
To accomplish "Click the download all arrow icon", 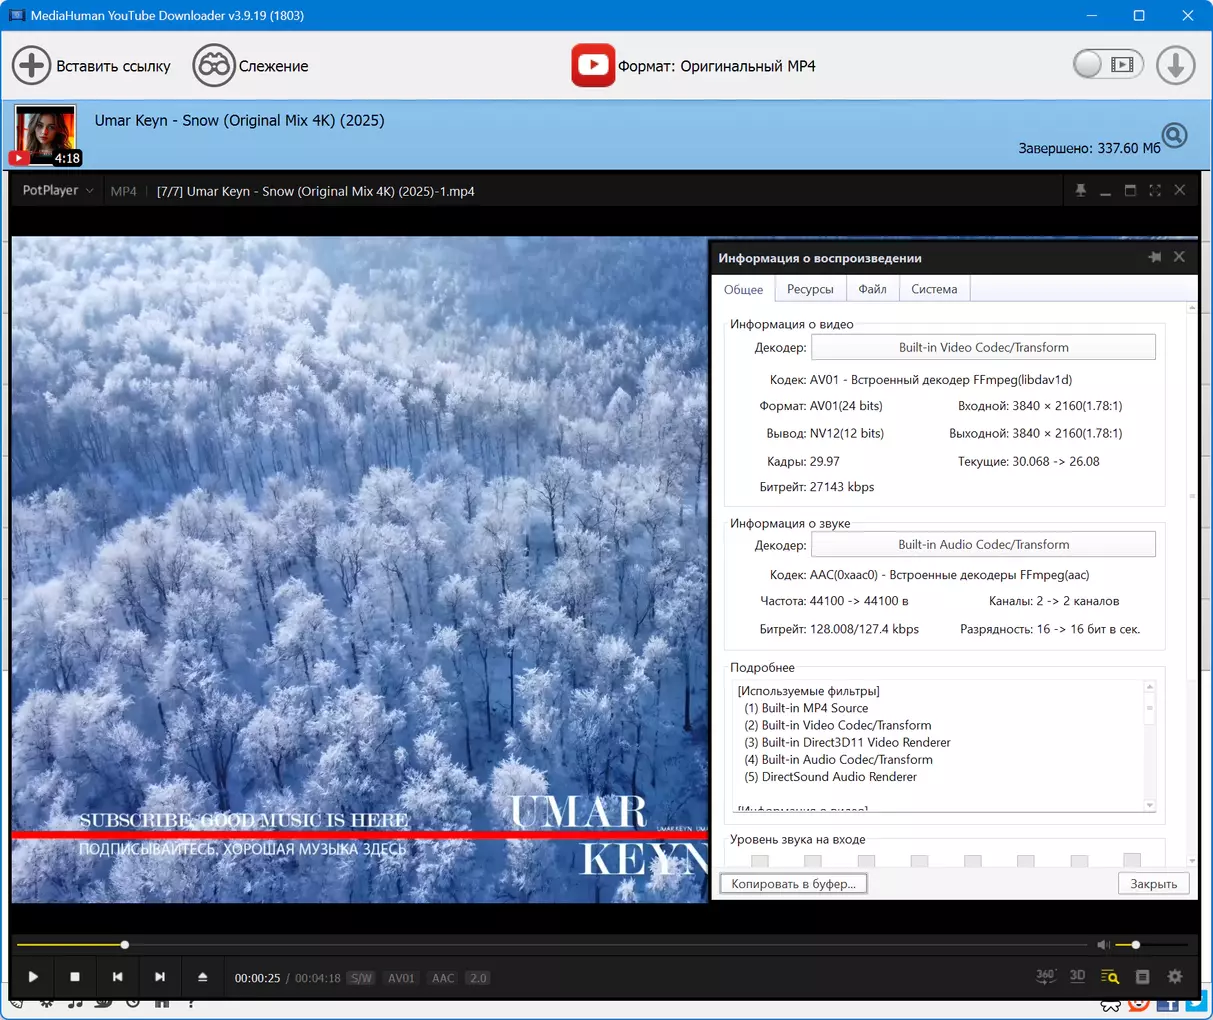I will (1175, 66).
